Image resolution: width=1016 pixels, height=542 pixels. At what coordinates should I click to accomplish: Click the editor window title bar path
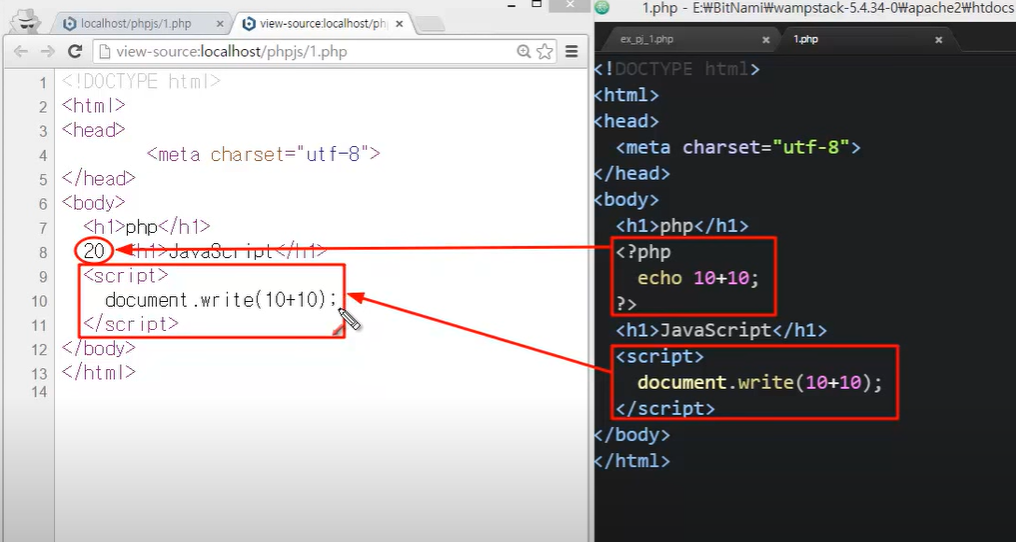pyautogui.click(x=829, y=8)
